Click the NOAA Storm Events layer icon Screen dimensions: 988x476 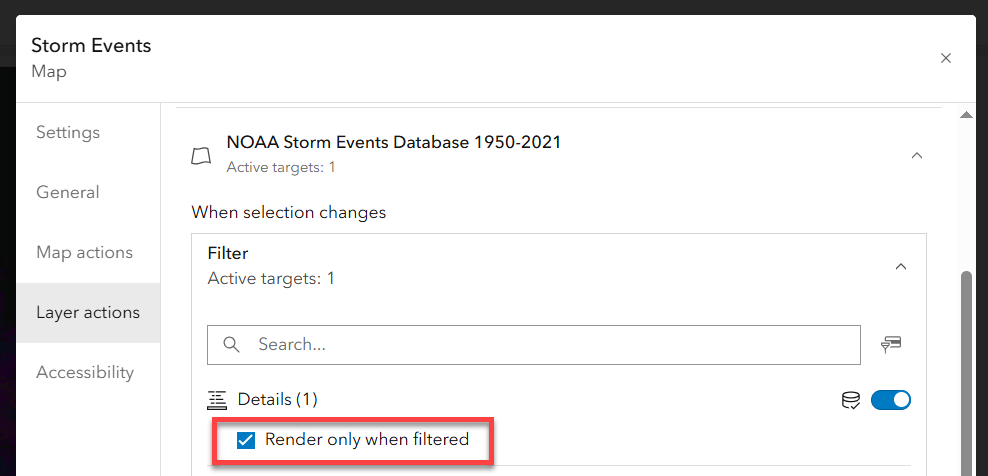pyautogui.click(x=202, y=156)
